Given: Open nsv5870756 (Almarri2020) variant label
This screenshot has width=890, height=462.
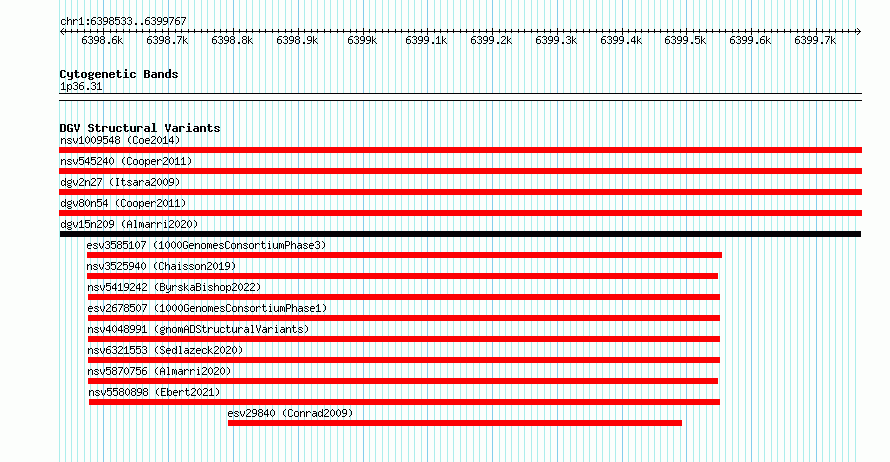Looking at the screenshot, I should [x=159, y=371].
